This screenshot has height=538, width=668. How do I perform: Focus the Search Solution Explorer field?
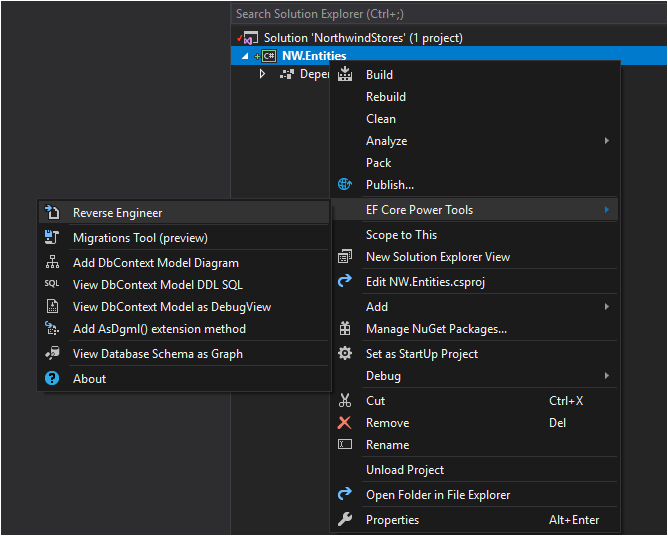(449, 14)
